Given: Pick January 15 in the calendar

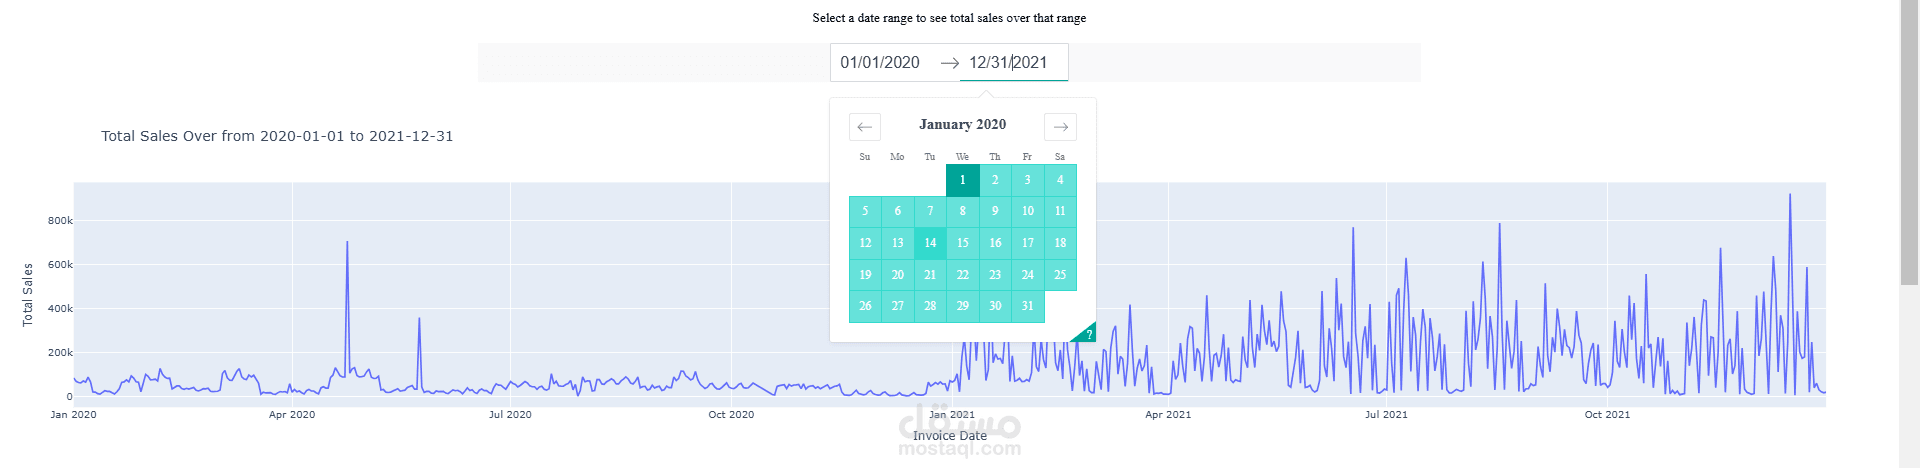Looking at the screenshot, I should pos(962,243).
